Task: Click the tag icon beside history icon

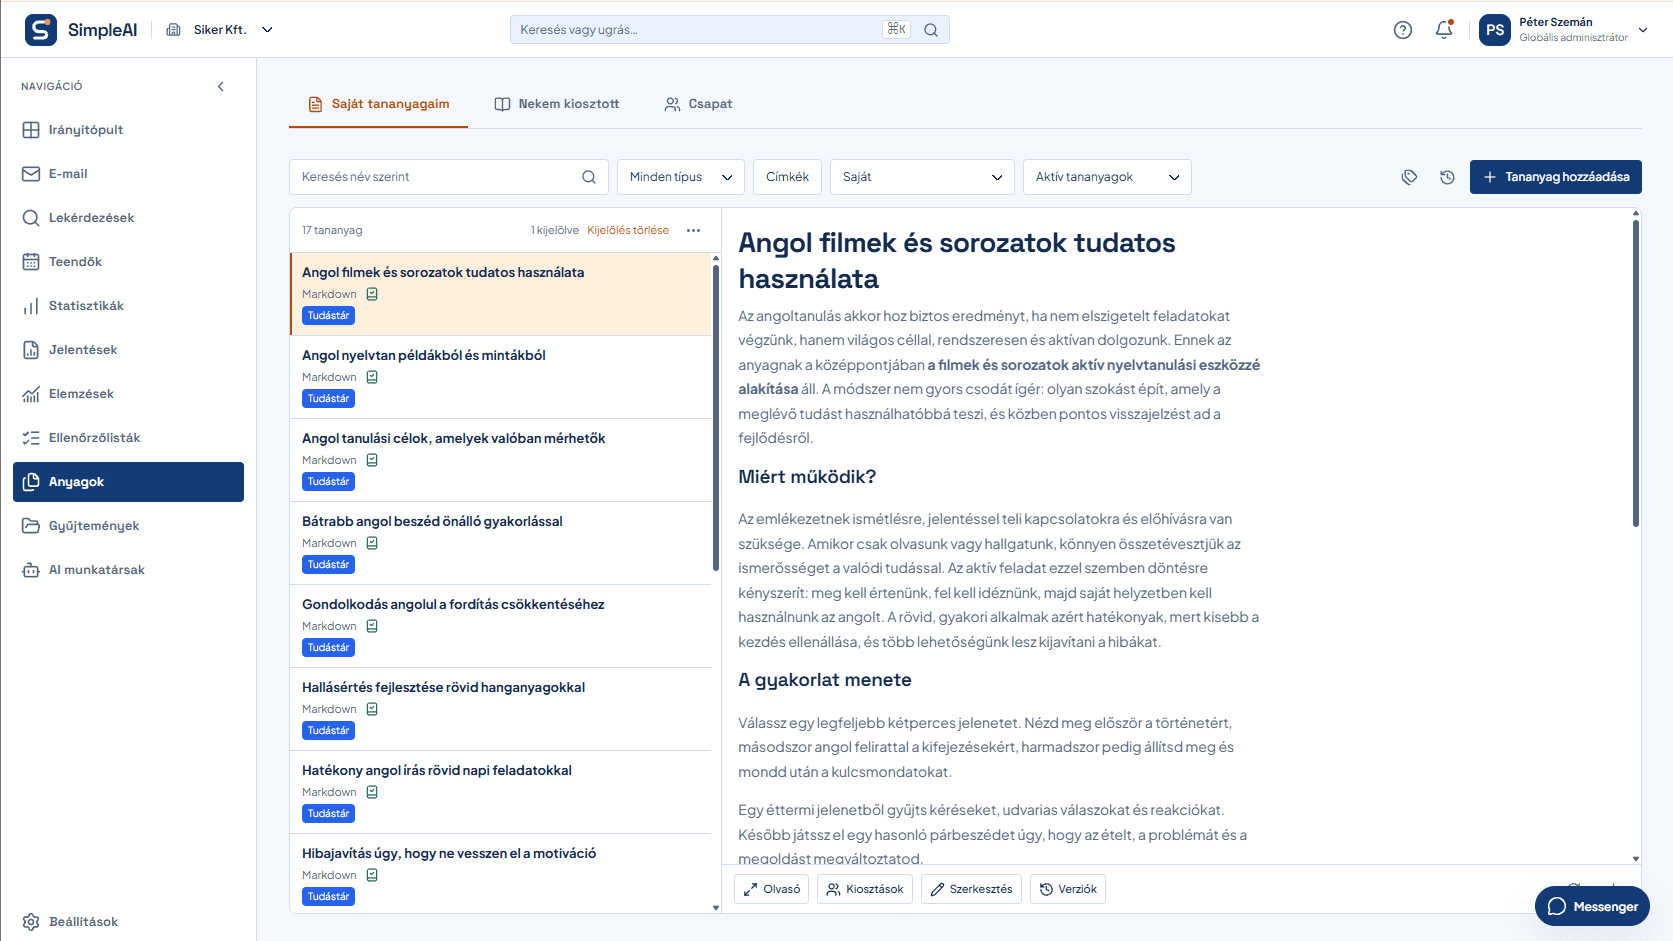Action: tap(1409, 177)
